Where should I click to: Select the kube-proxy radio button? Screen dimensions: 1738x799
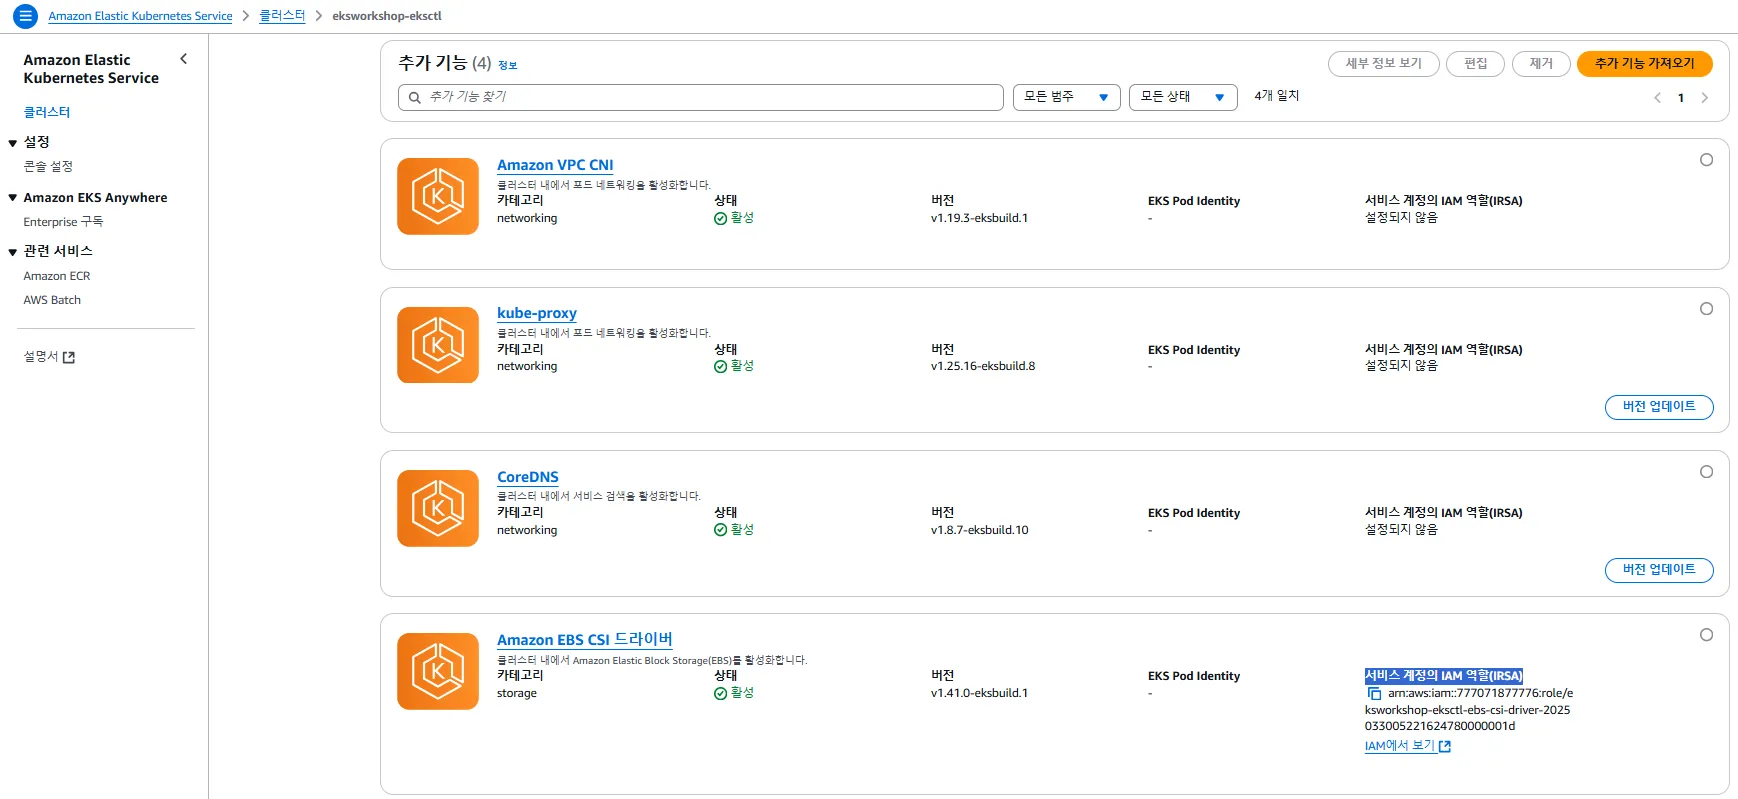(1706, 309)
